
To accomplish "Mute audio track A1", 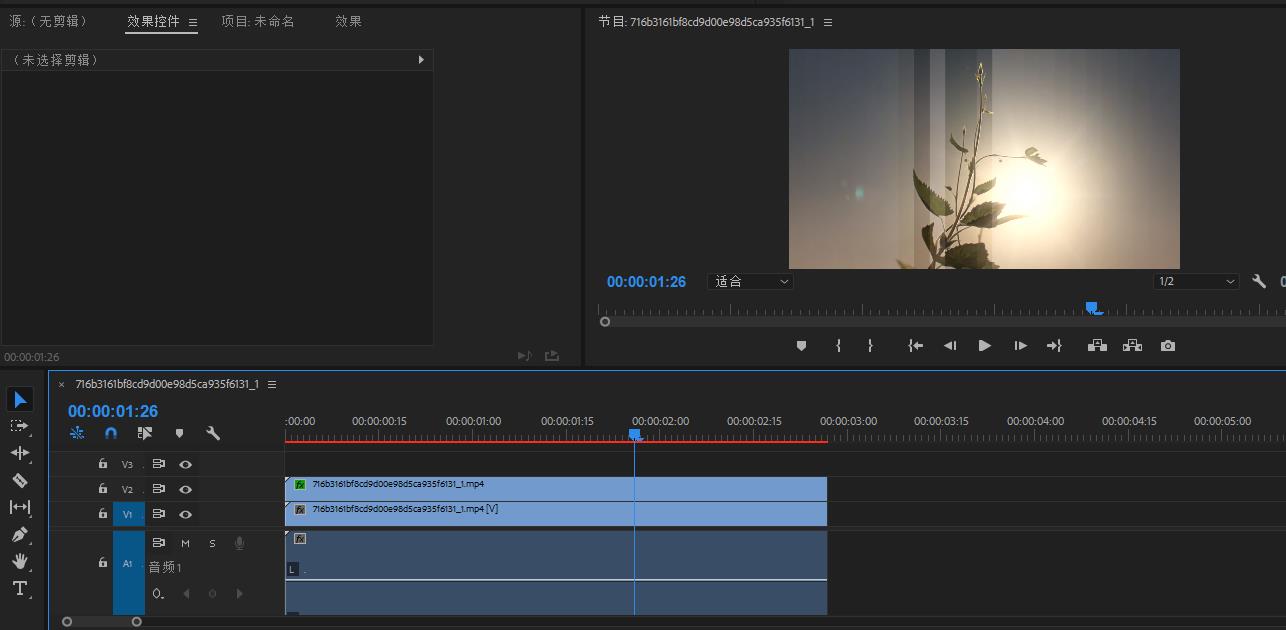I will pyautogui.click(x=185, y=543).
